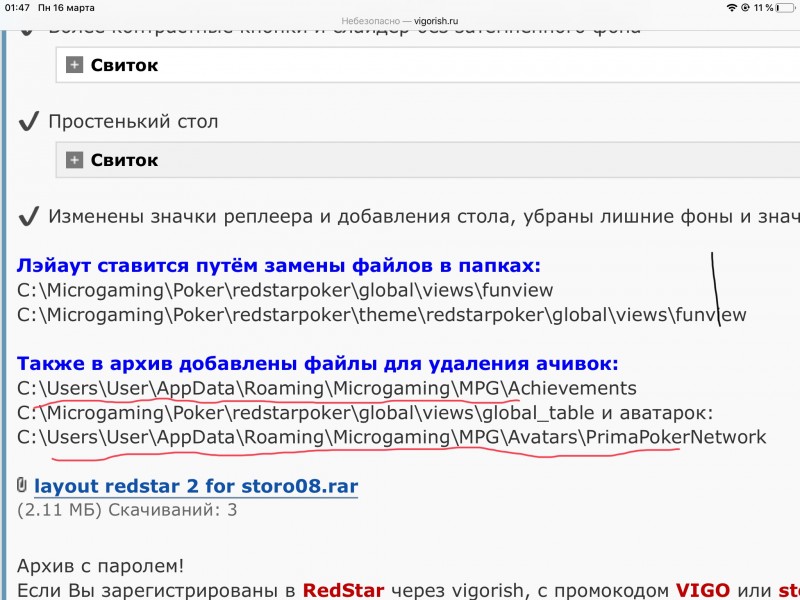
Task: Tap the vigorish.ru address bar
Action: (400, 19)
